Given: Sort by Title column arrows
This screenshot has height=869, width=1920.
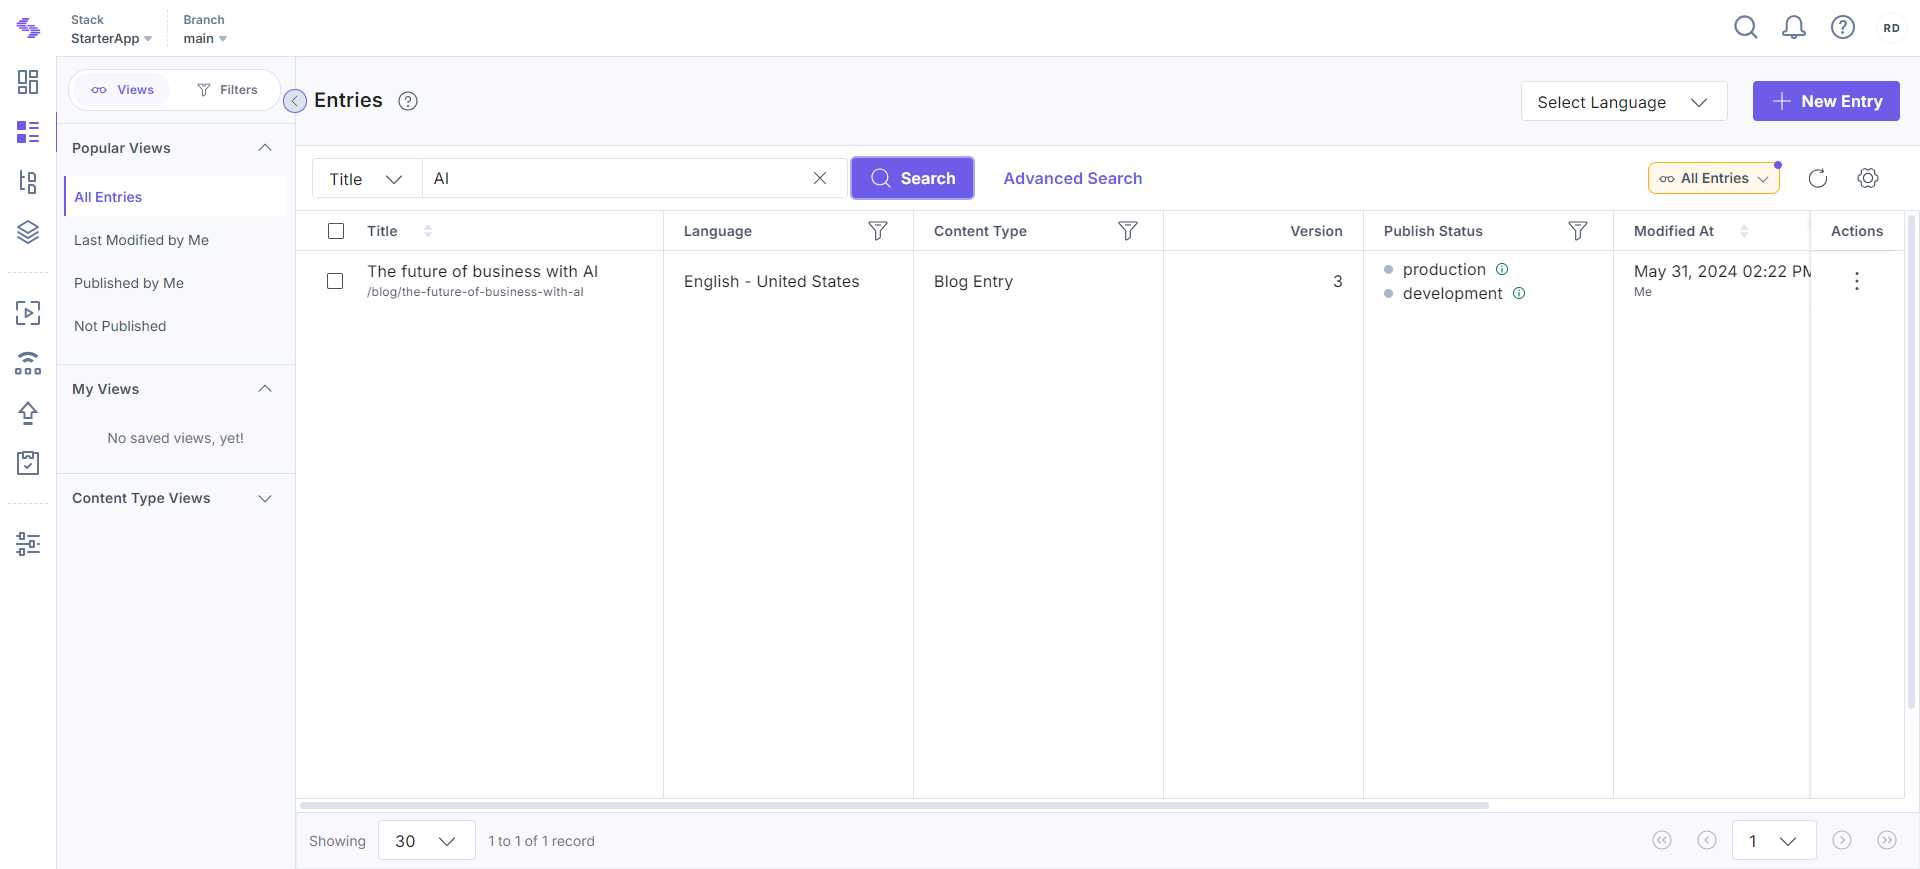Looking at the screenshot, I should [428, 231].
